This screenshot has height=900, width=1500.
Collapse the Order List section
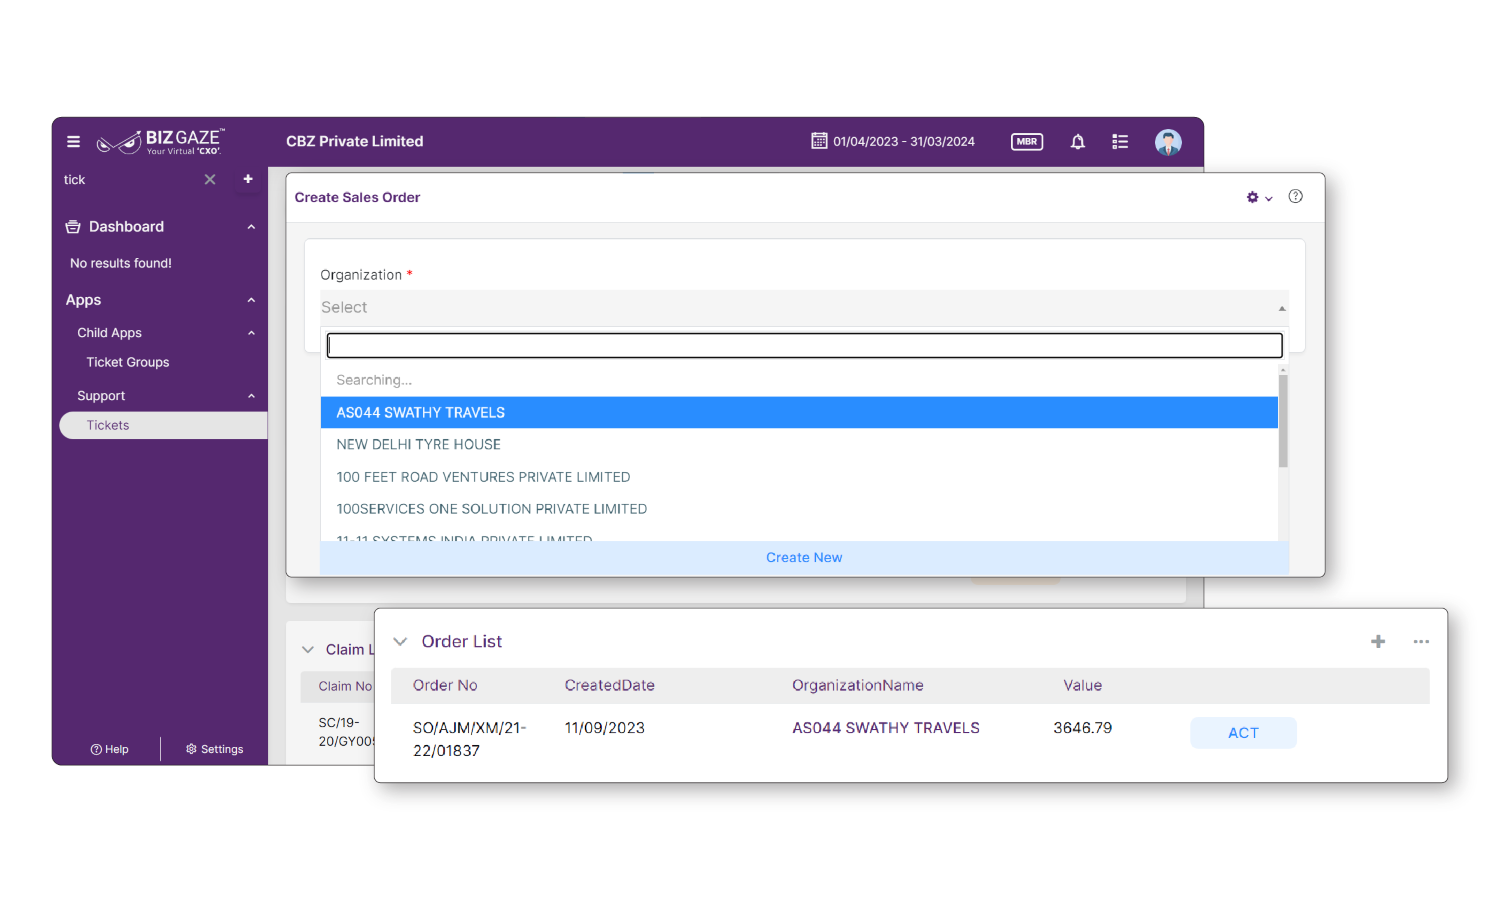tap(400, 642)
